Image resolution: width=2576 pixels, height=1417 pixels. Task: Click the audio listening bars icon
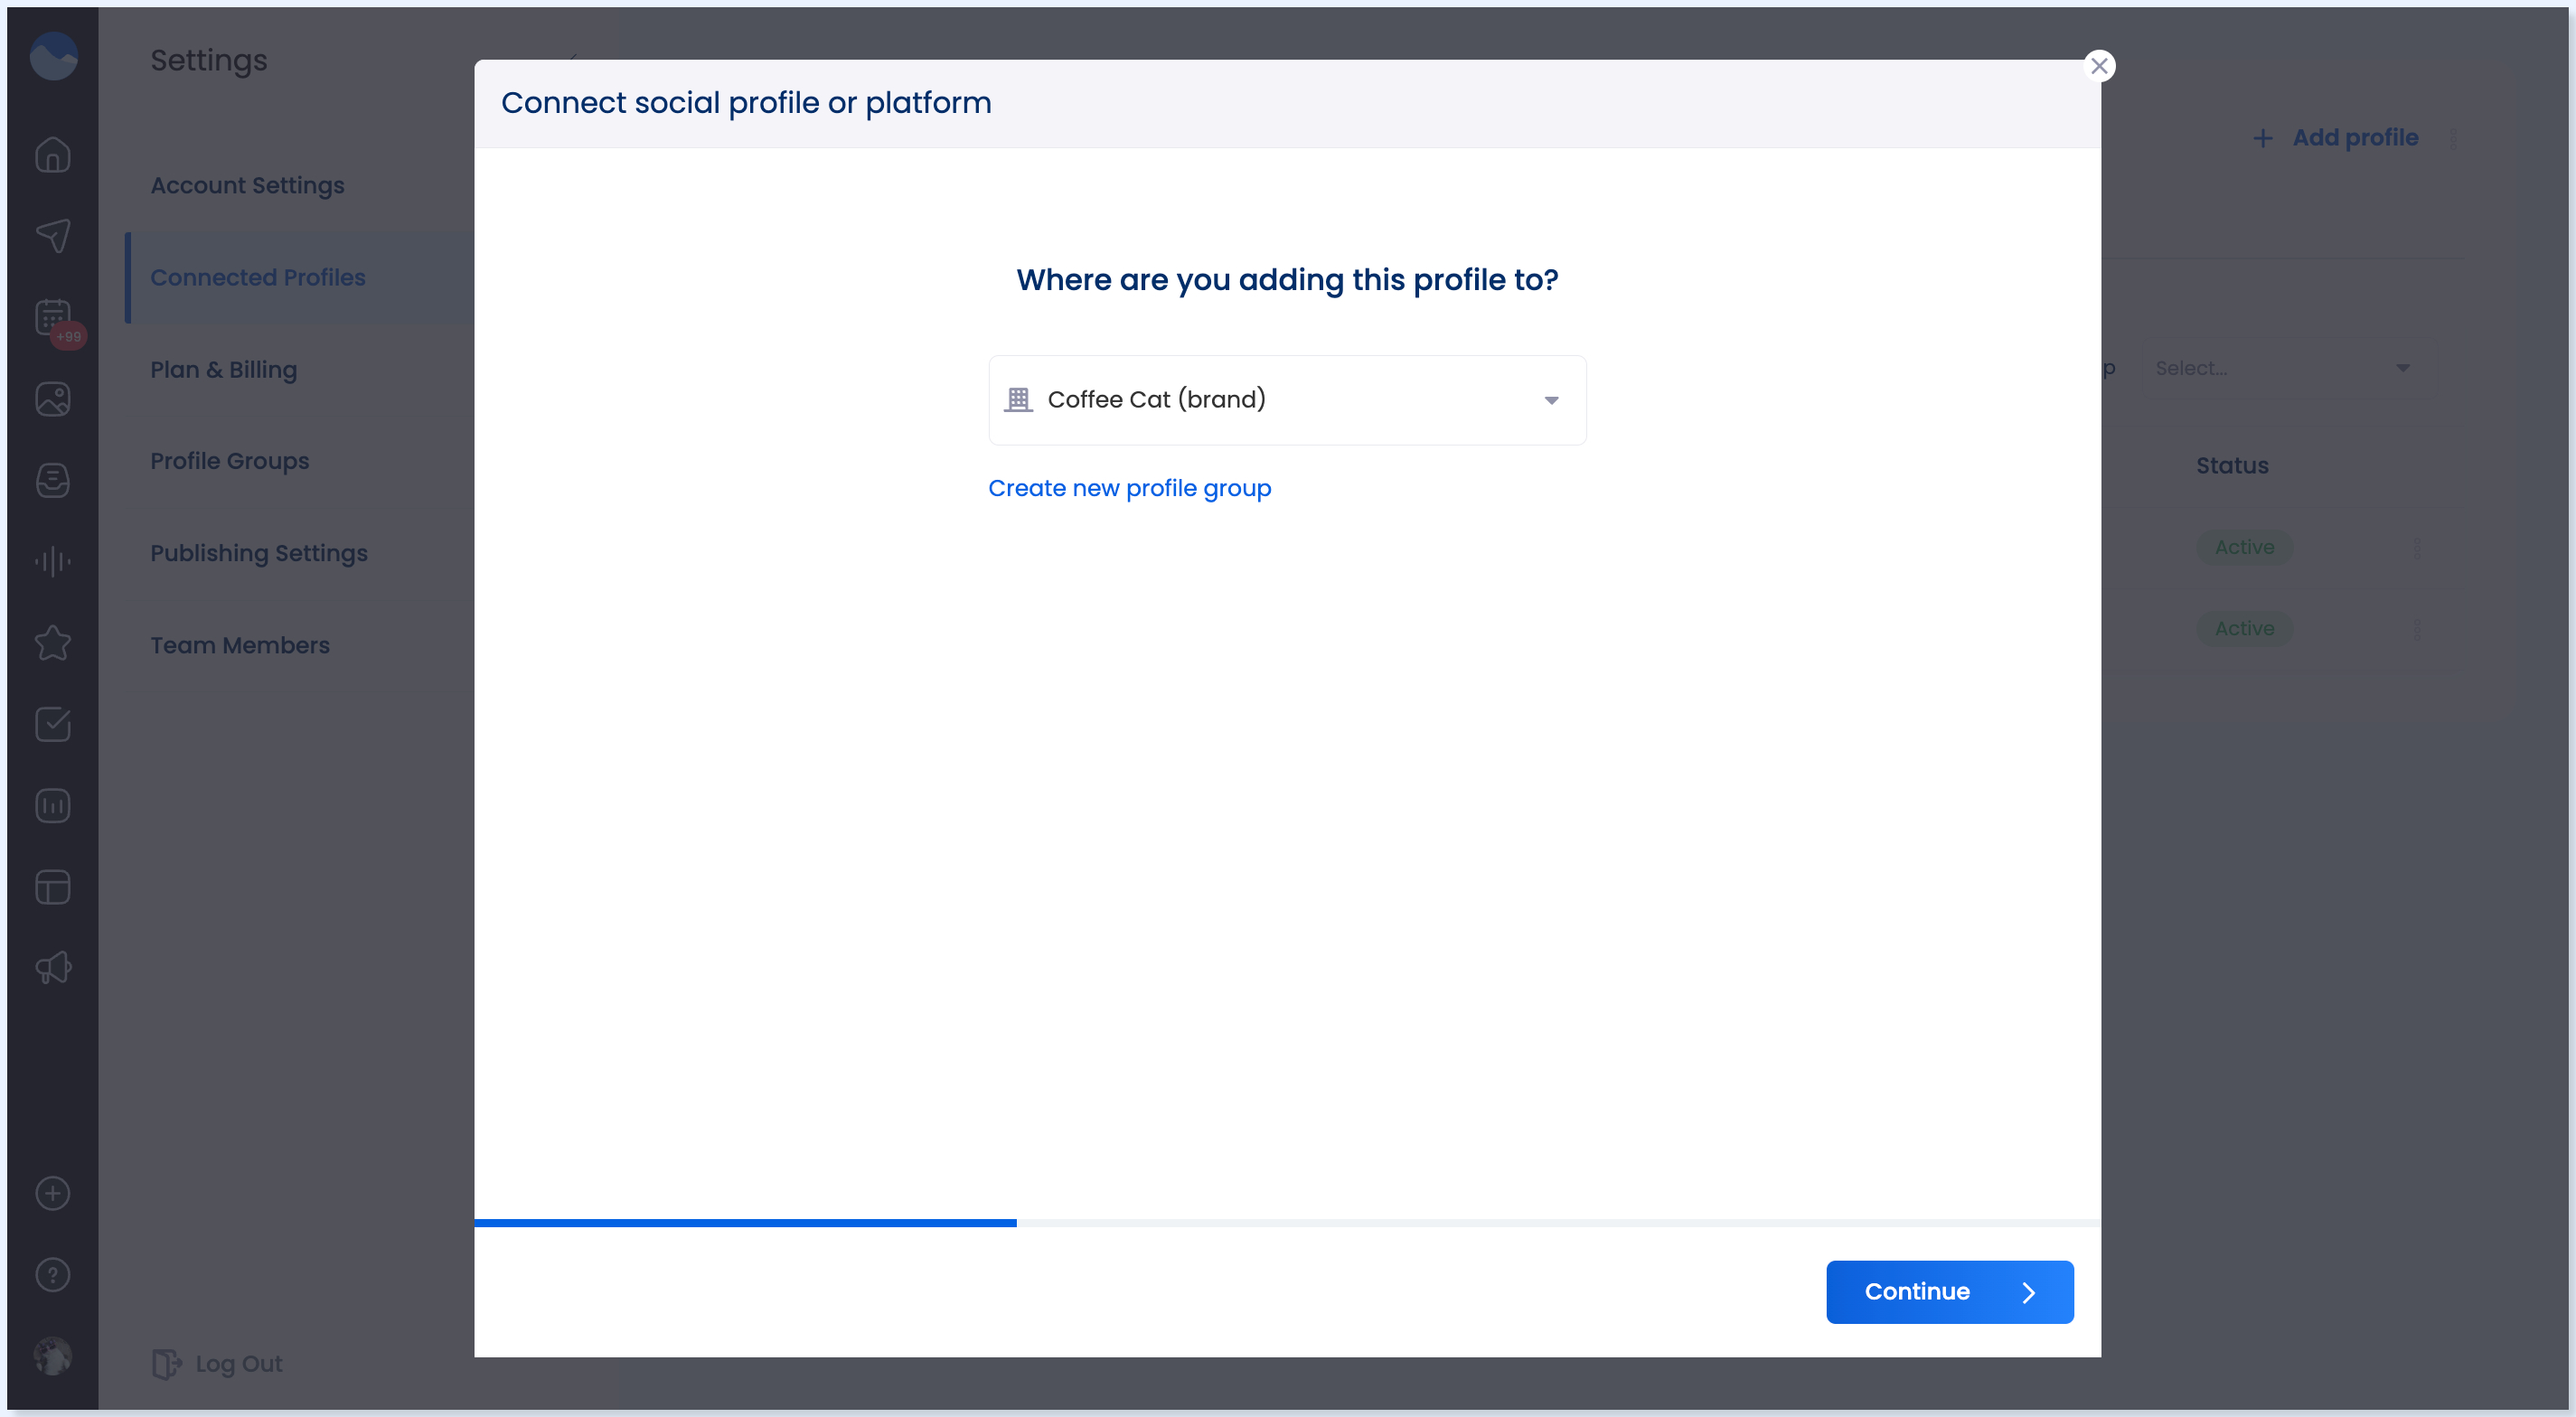coord(53,562)
